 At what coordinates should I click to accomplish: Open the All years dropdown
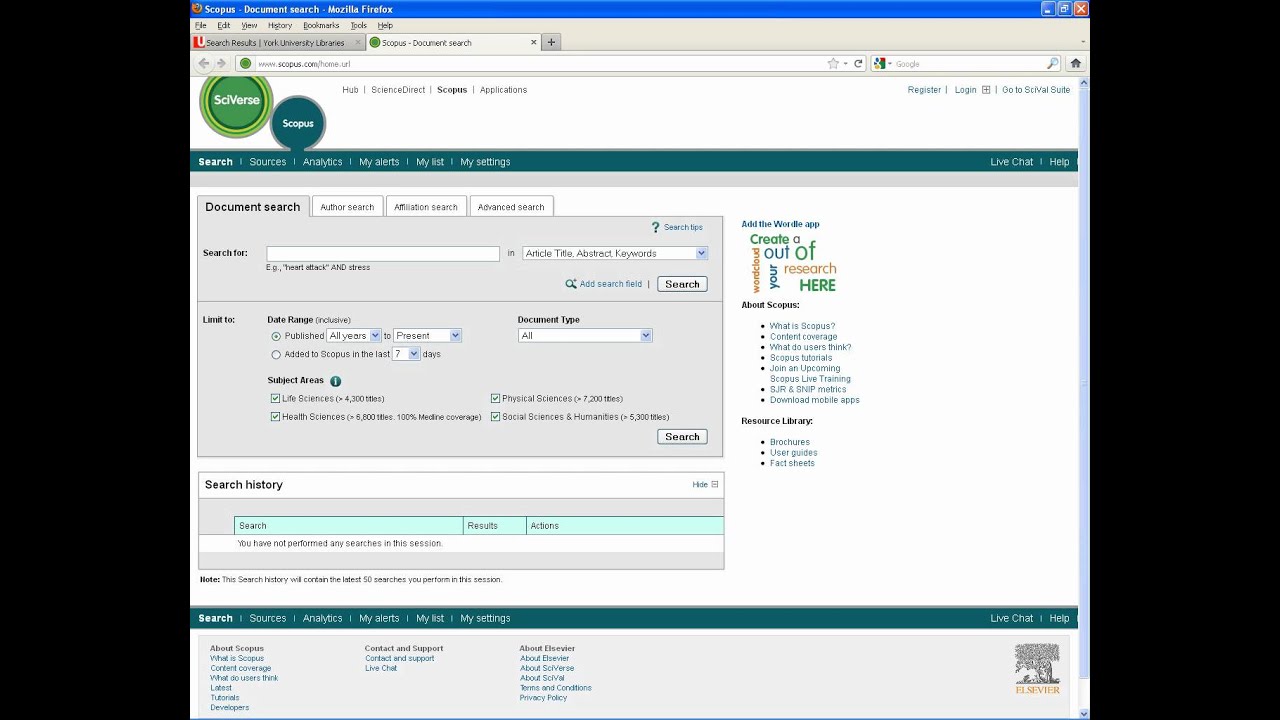tap(354, 336)
